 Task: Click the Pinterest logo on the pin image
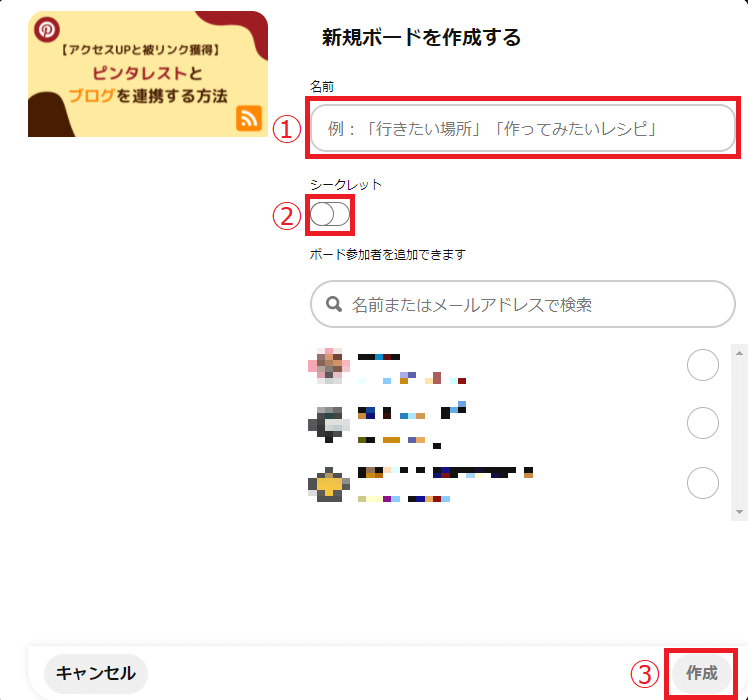(47, 30)
